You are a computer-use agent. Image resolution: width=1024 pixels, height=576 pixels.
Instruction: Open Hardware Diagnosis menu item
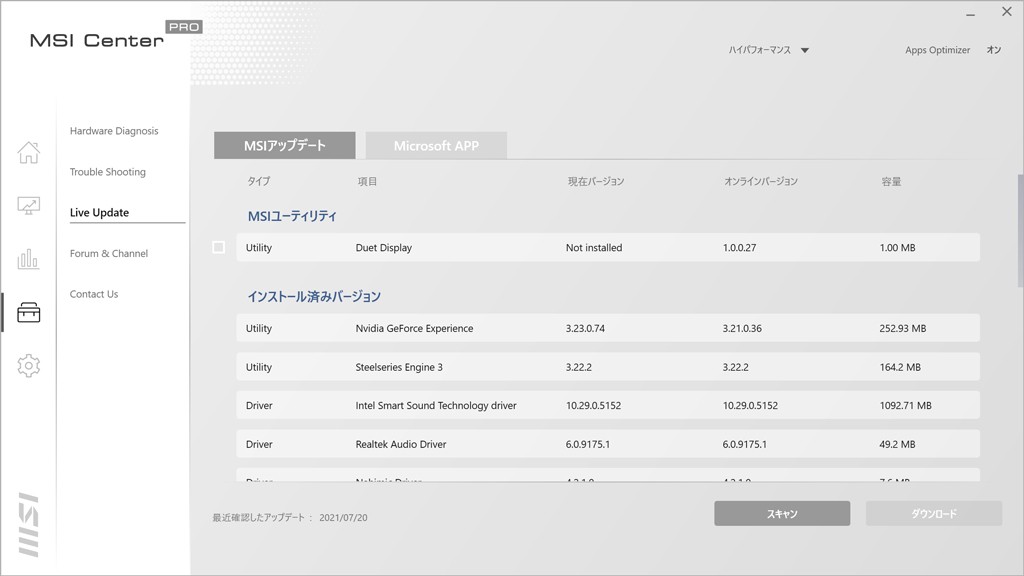[114, 131]
